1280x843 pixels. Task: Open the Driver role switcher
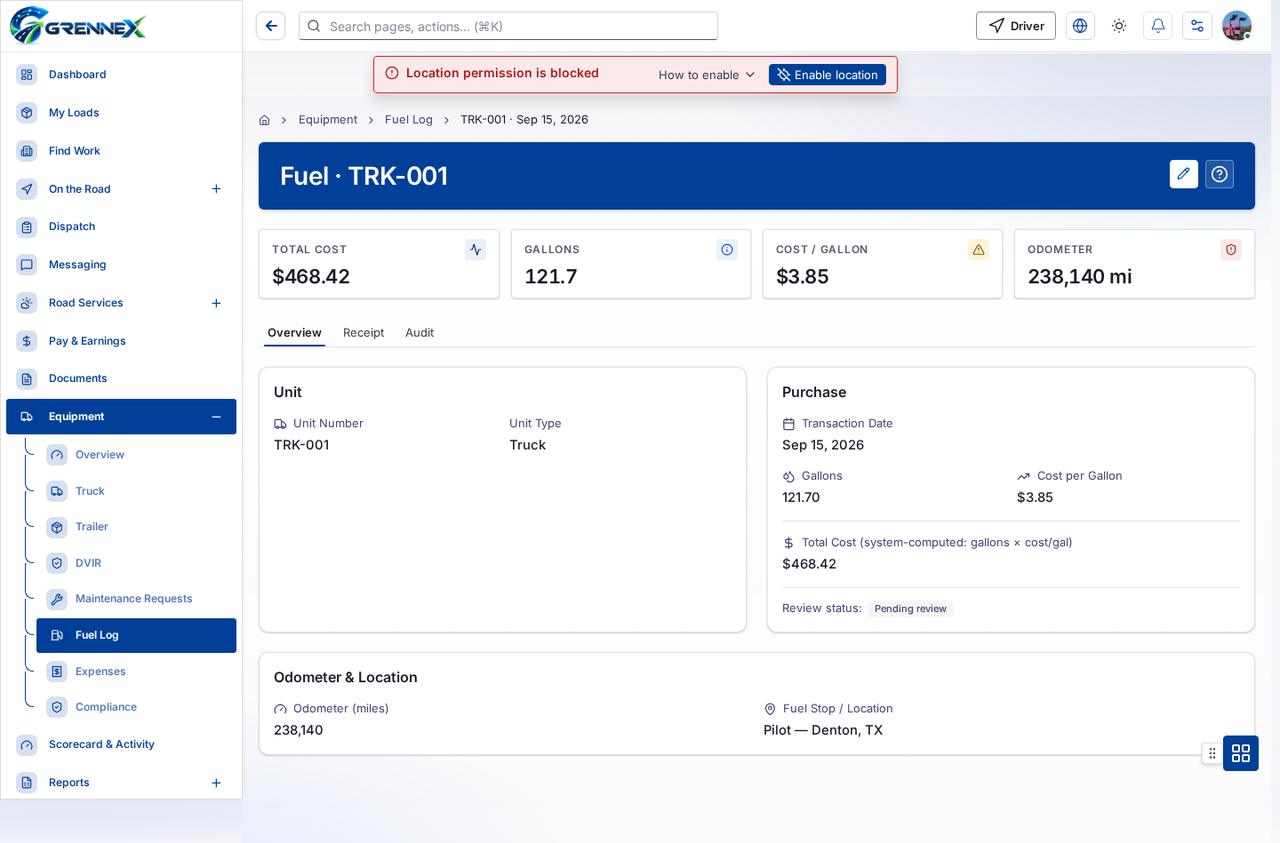(x=1016, y=26)
